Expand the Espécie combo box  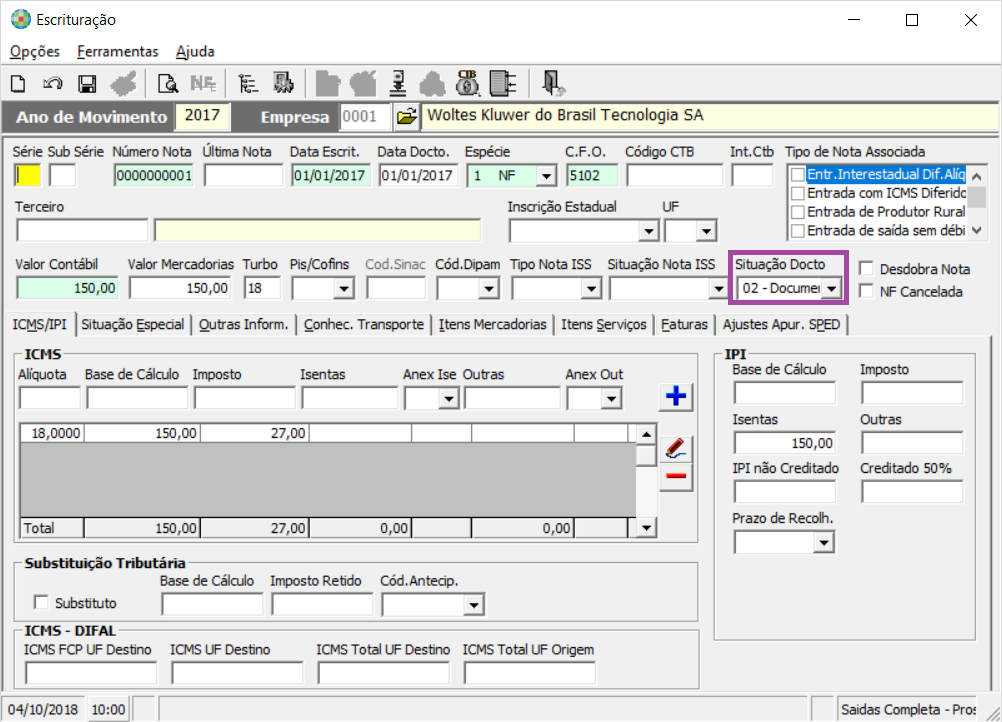(545, 176)
